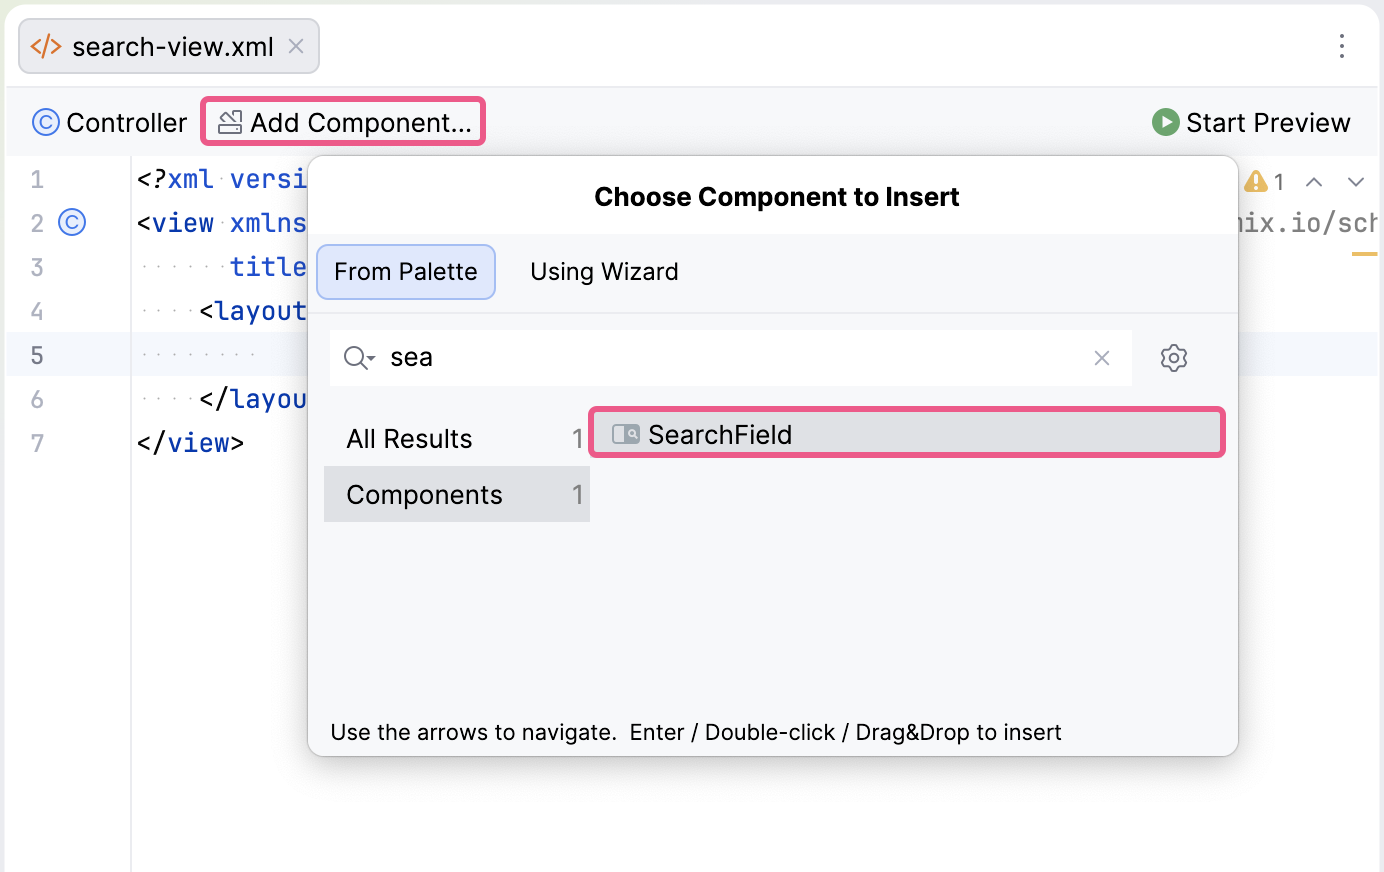Select the Components category in the results list
1384x872 pixels.
pos(424,494)
